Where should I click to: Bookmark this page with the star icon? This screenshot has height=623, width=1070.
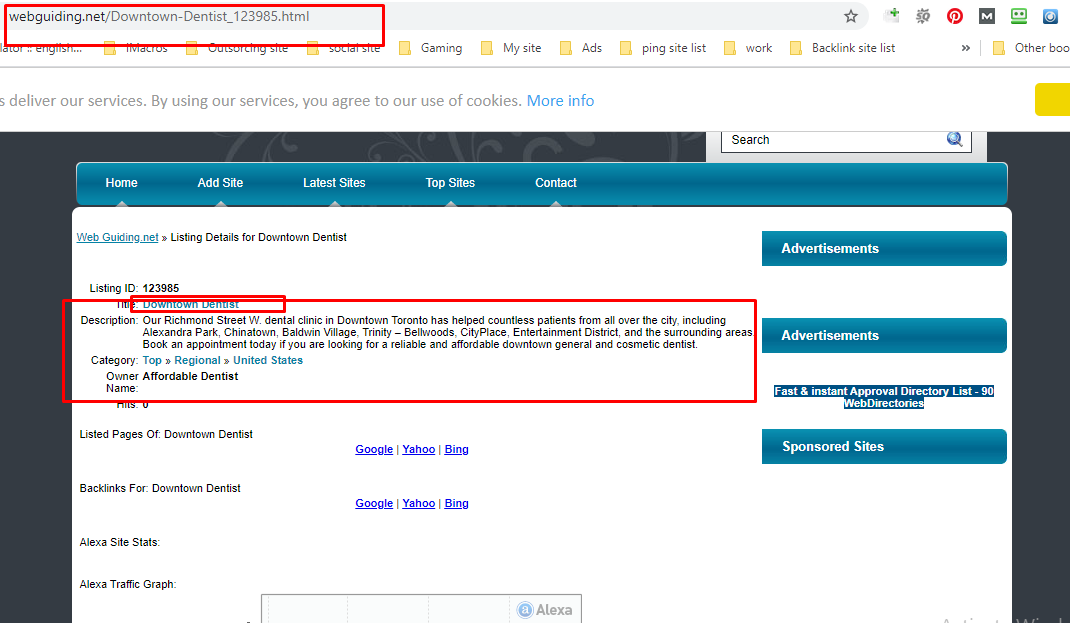[851, 16]
